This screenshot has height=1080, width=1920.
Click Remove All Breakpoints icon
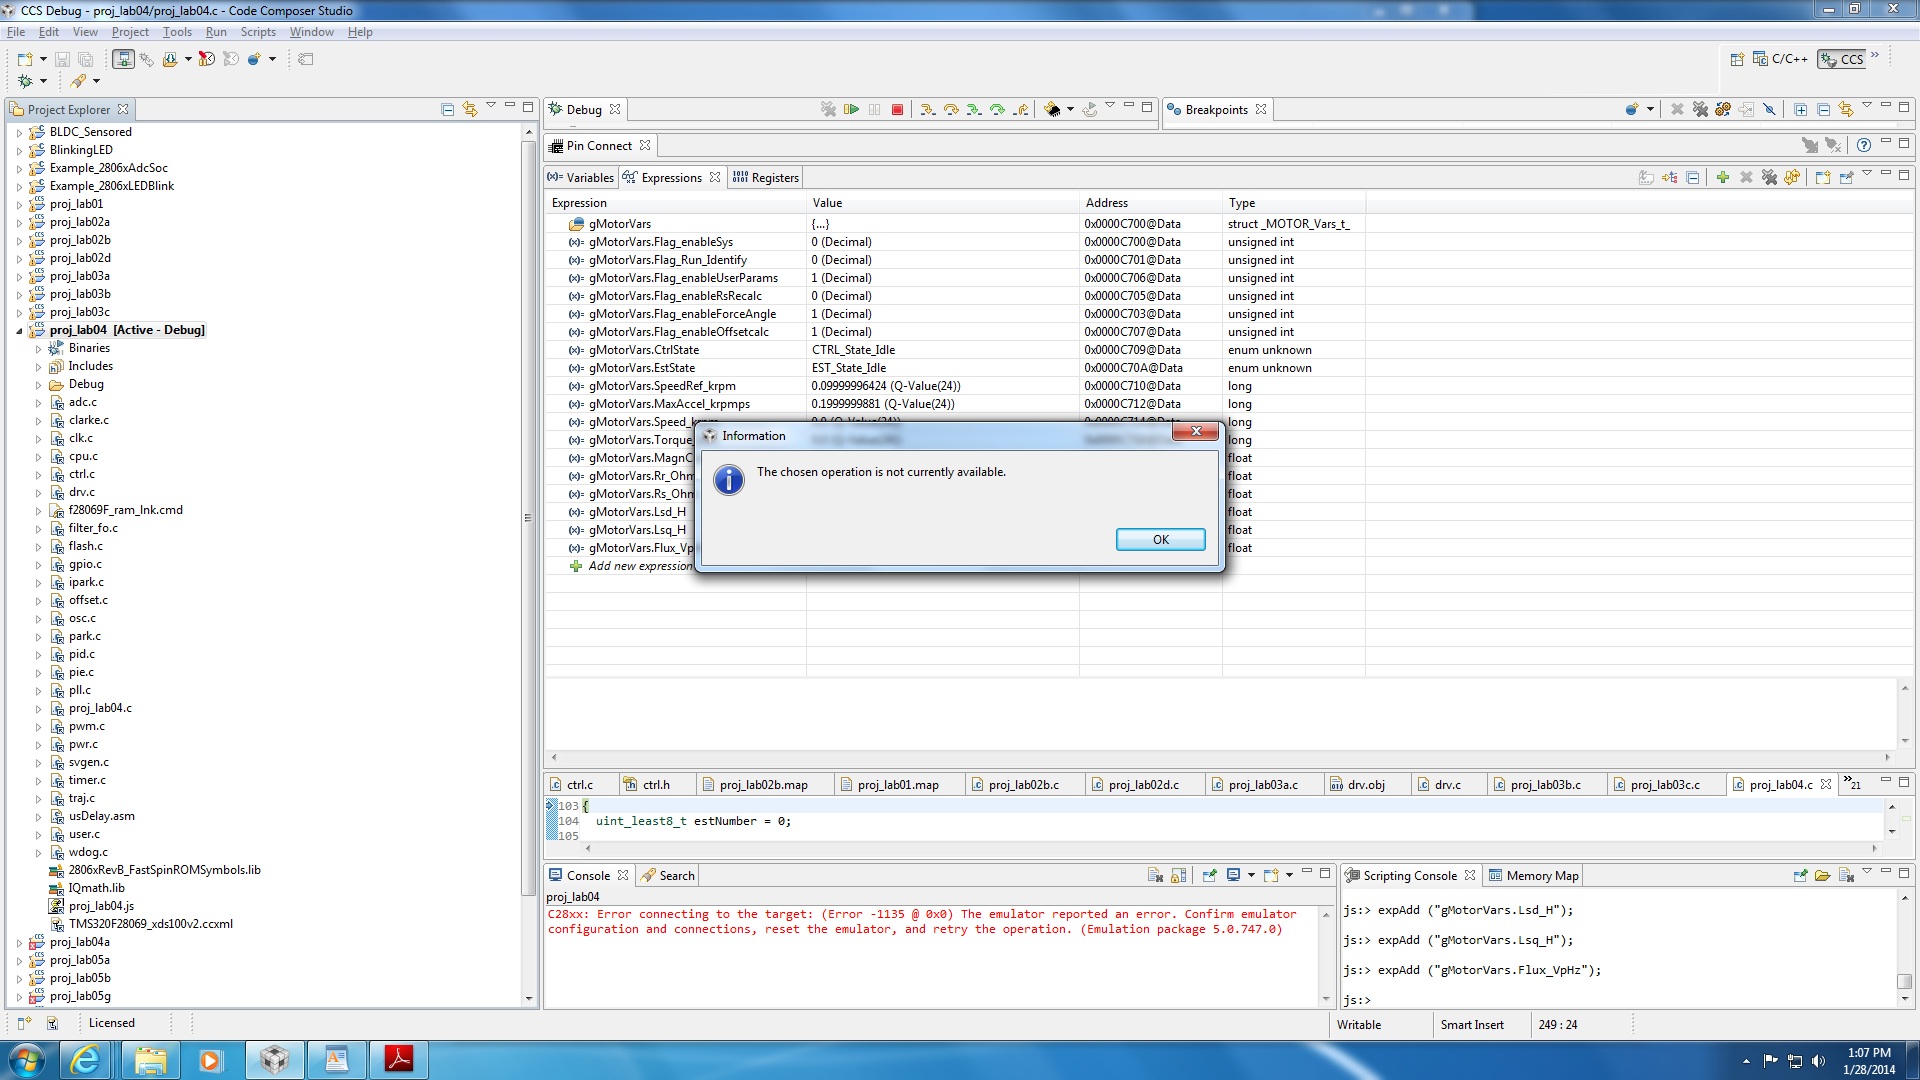[1700, 110]
